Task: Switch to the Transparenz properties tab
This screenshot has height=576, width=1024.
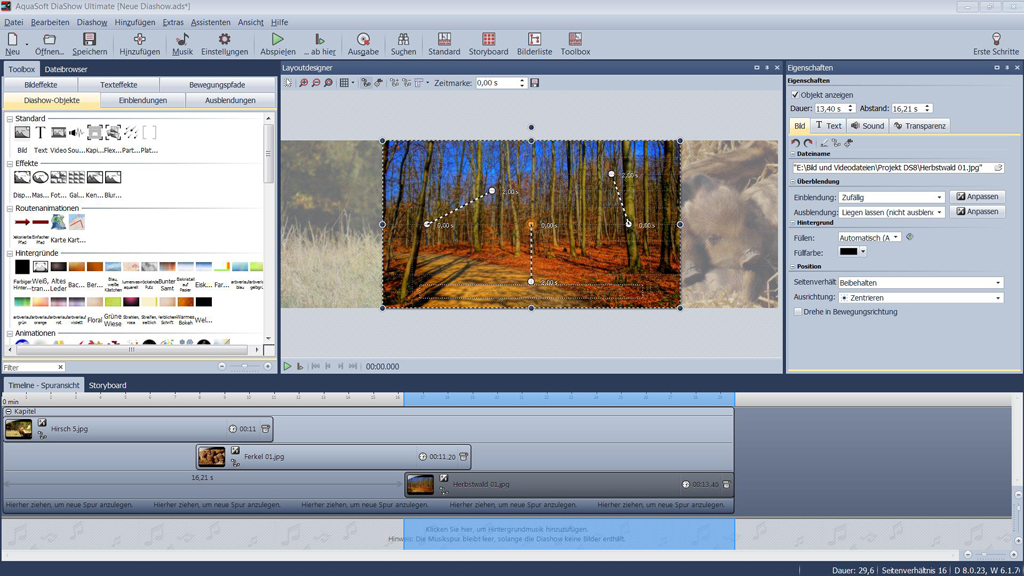Action: coord(919,126)
